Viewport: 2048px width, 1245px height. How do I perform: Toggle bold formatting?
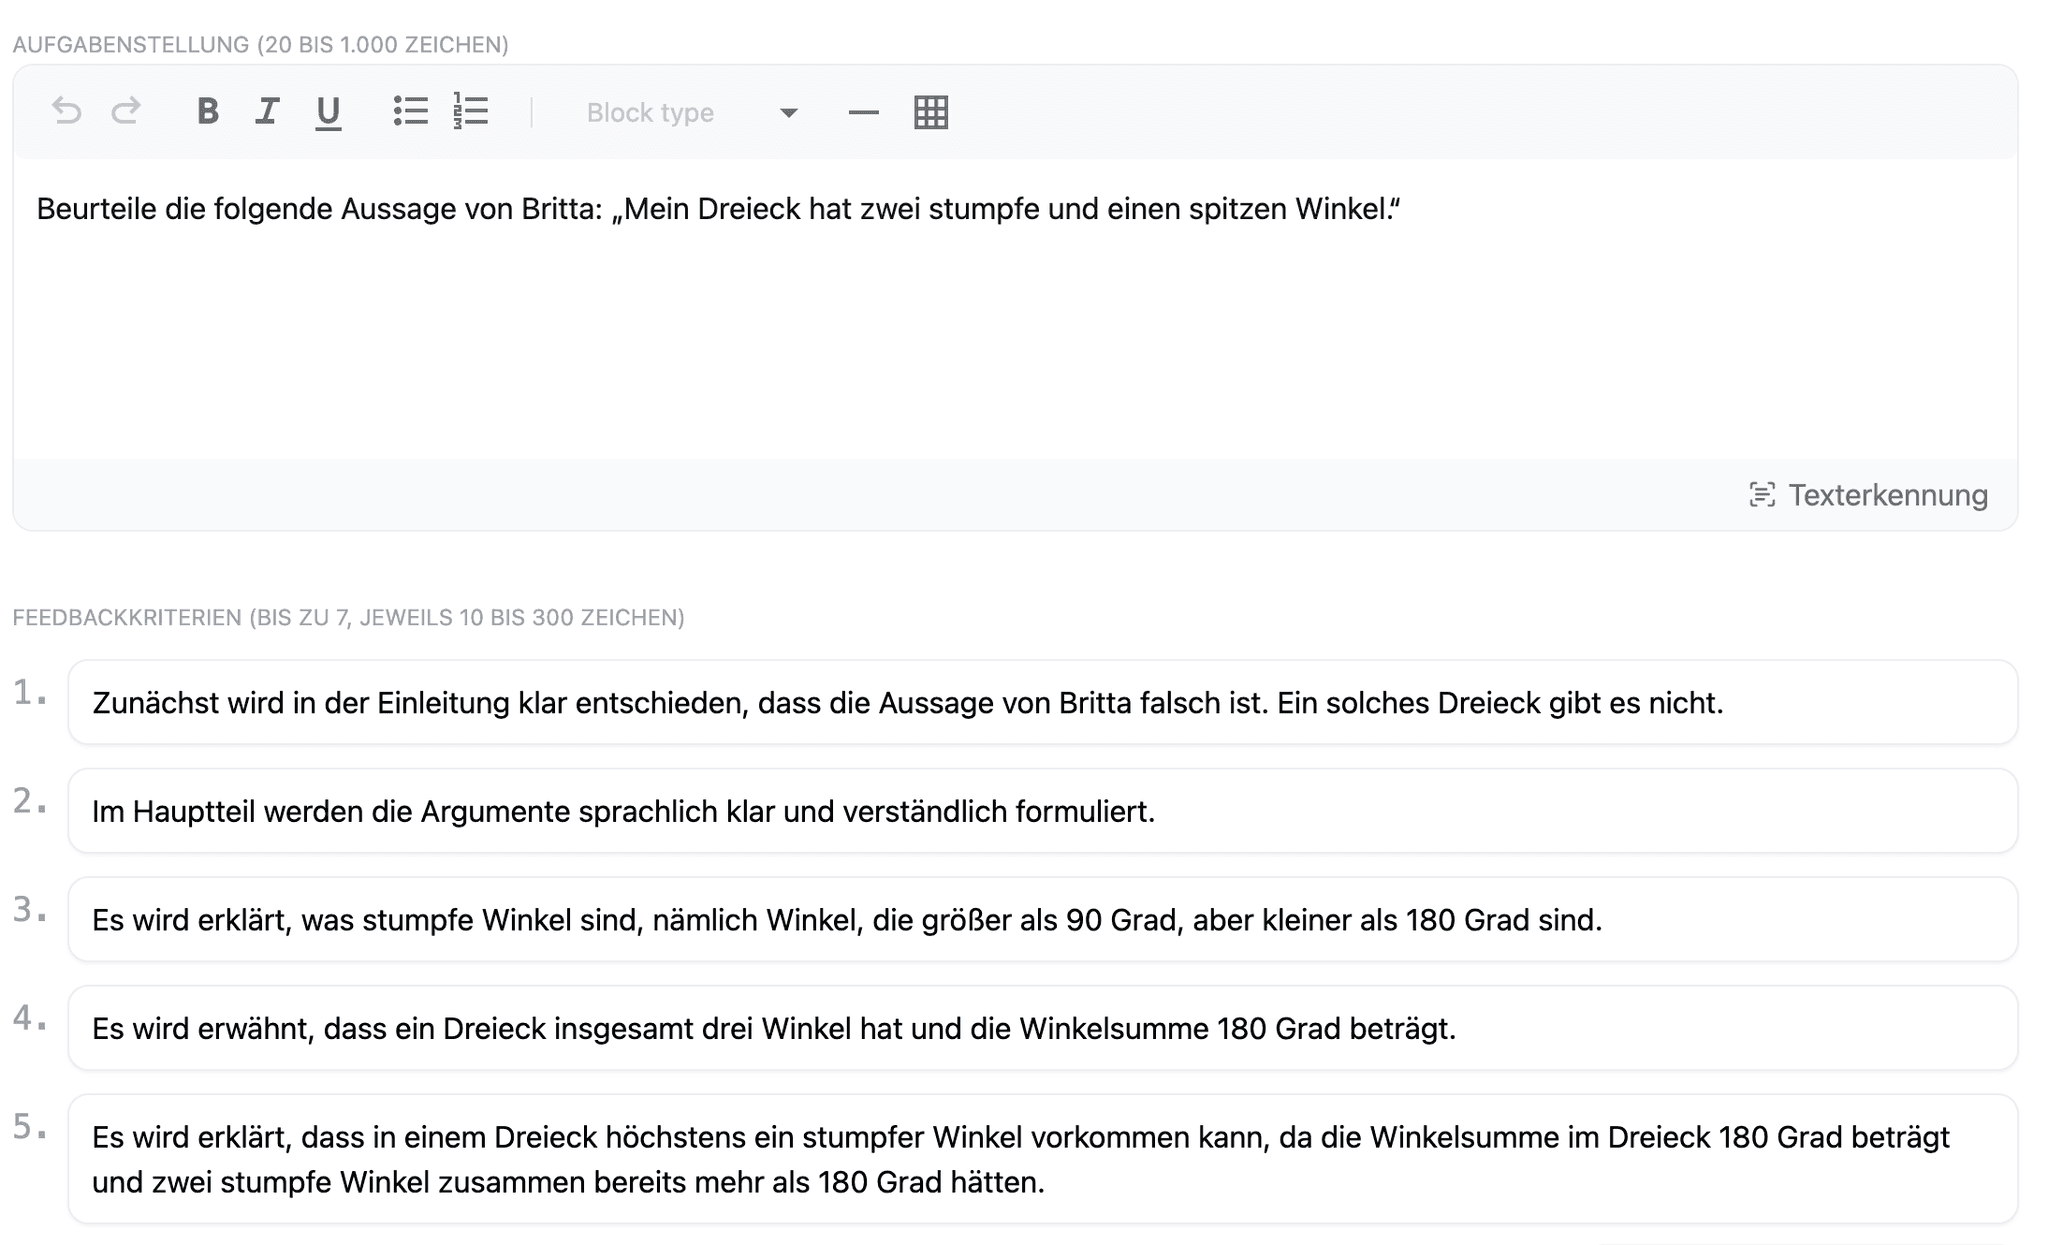[207, 111]
